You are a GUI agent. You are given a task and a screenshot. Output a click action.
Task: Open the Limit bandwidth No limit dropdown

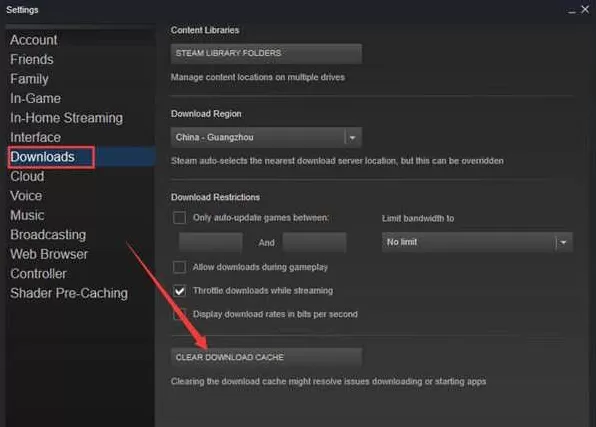(x=477, y=242)
